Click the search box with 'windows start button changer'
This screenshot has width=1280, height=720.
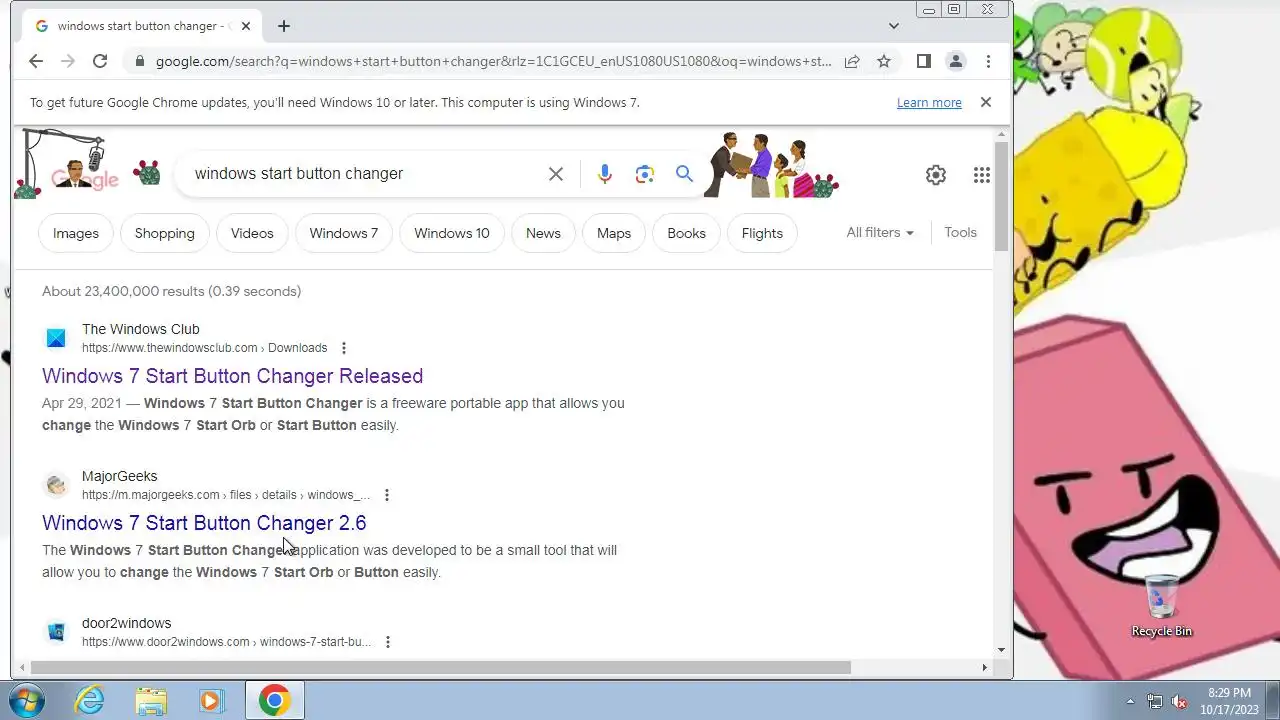pyautogui.click(x=370, y=174)
